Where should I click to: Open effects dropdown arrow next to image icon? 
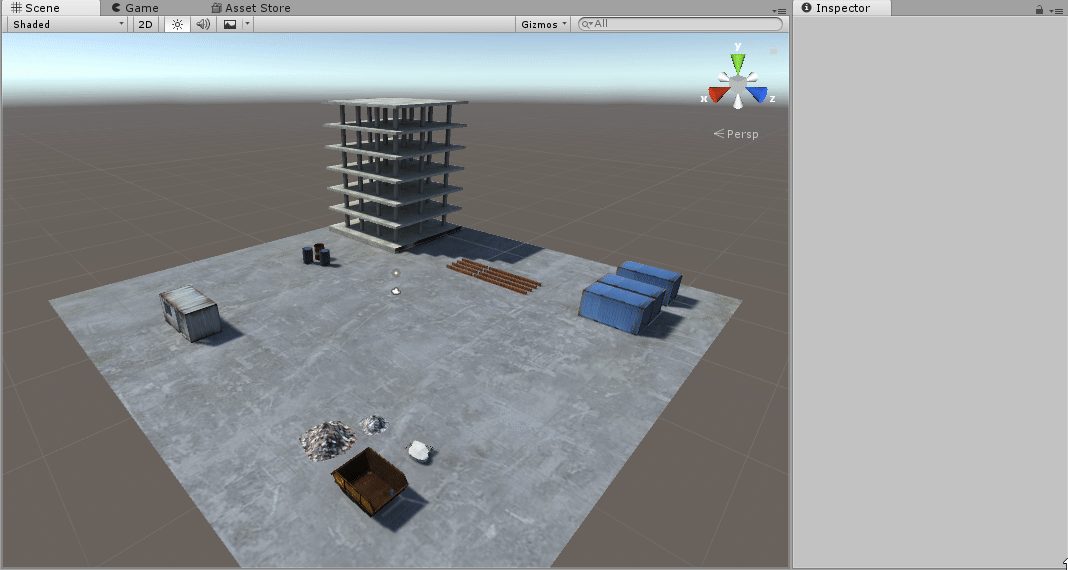247,24
